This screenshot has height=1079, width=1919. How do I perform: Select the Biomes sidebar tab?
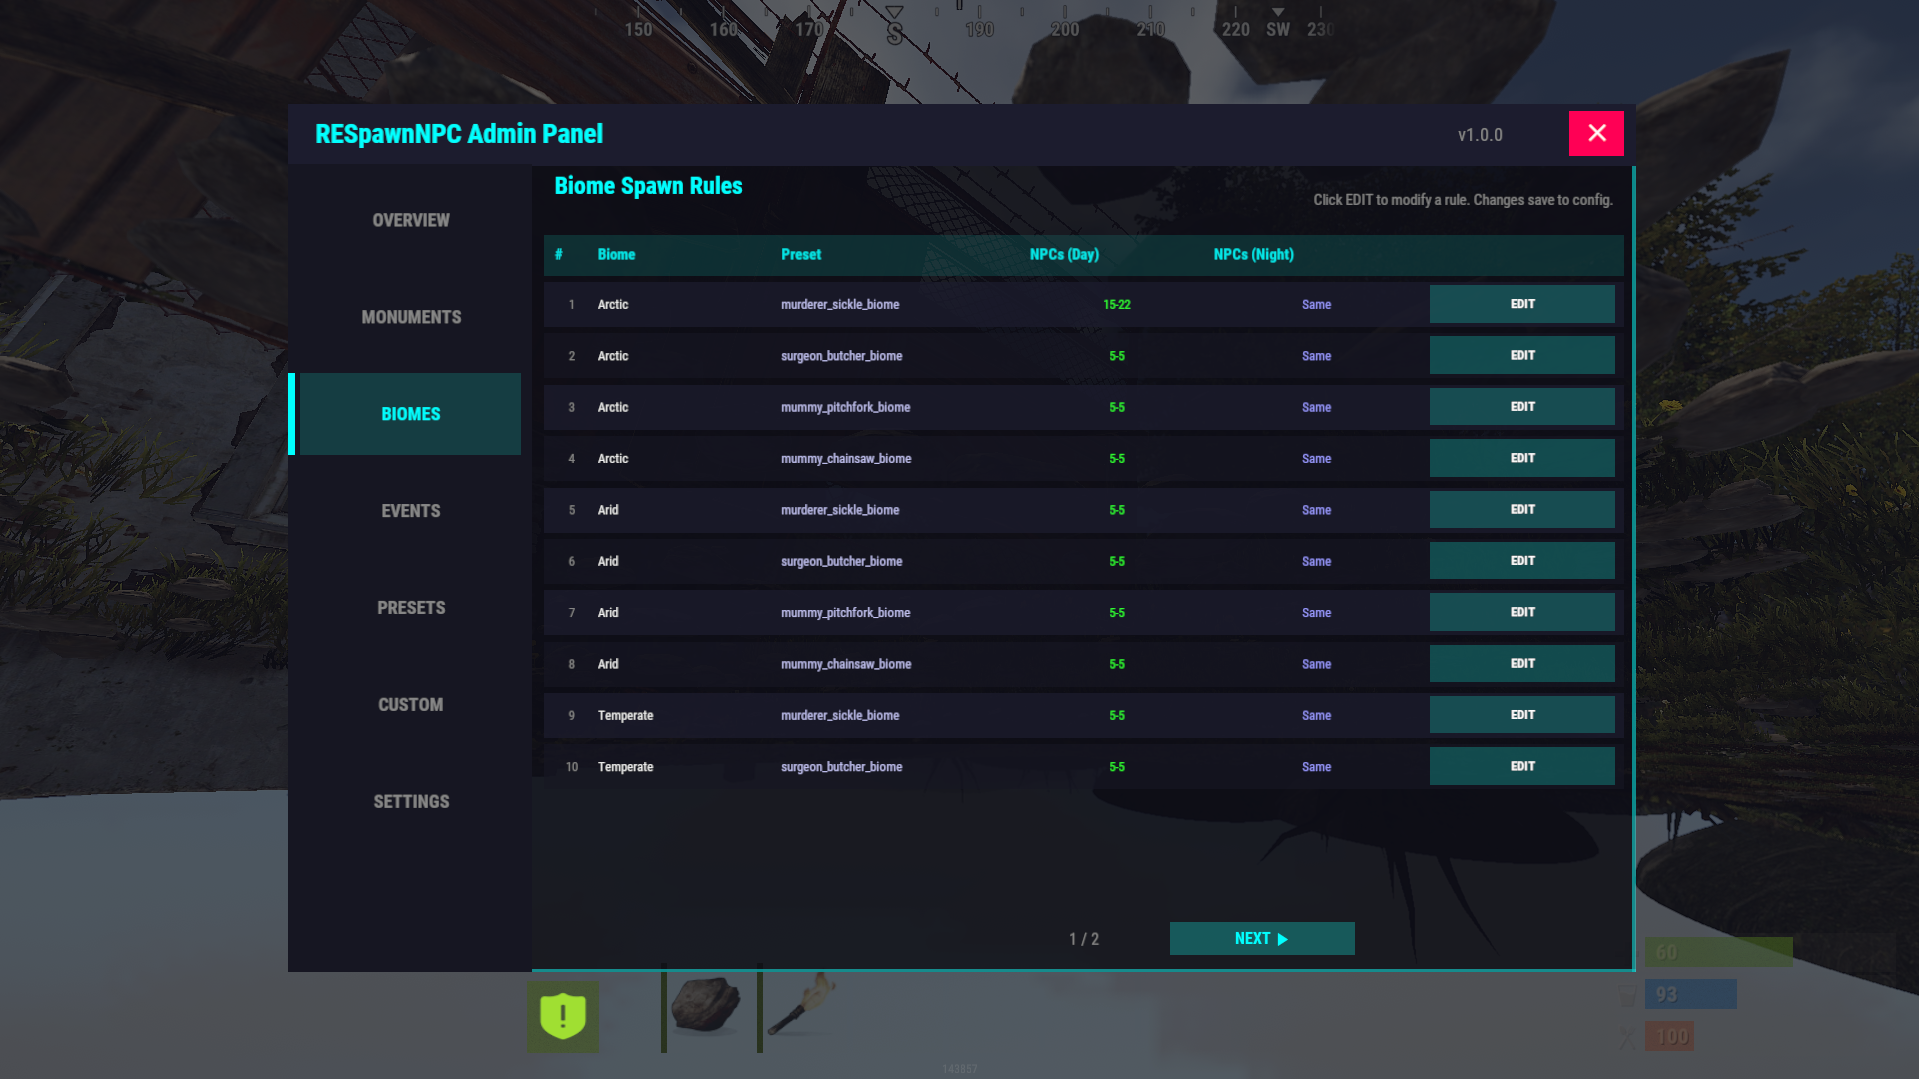coord(410,414)
